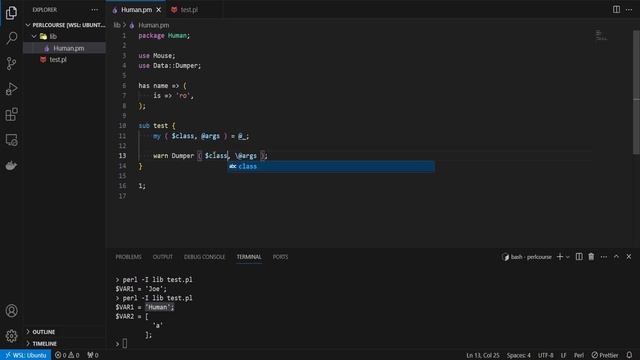Click the lib breadcrumb segment
The image size is (640, 360).
117,25
